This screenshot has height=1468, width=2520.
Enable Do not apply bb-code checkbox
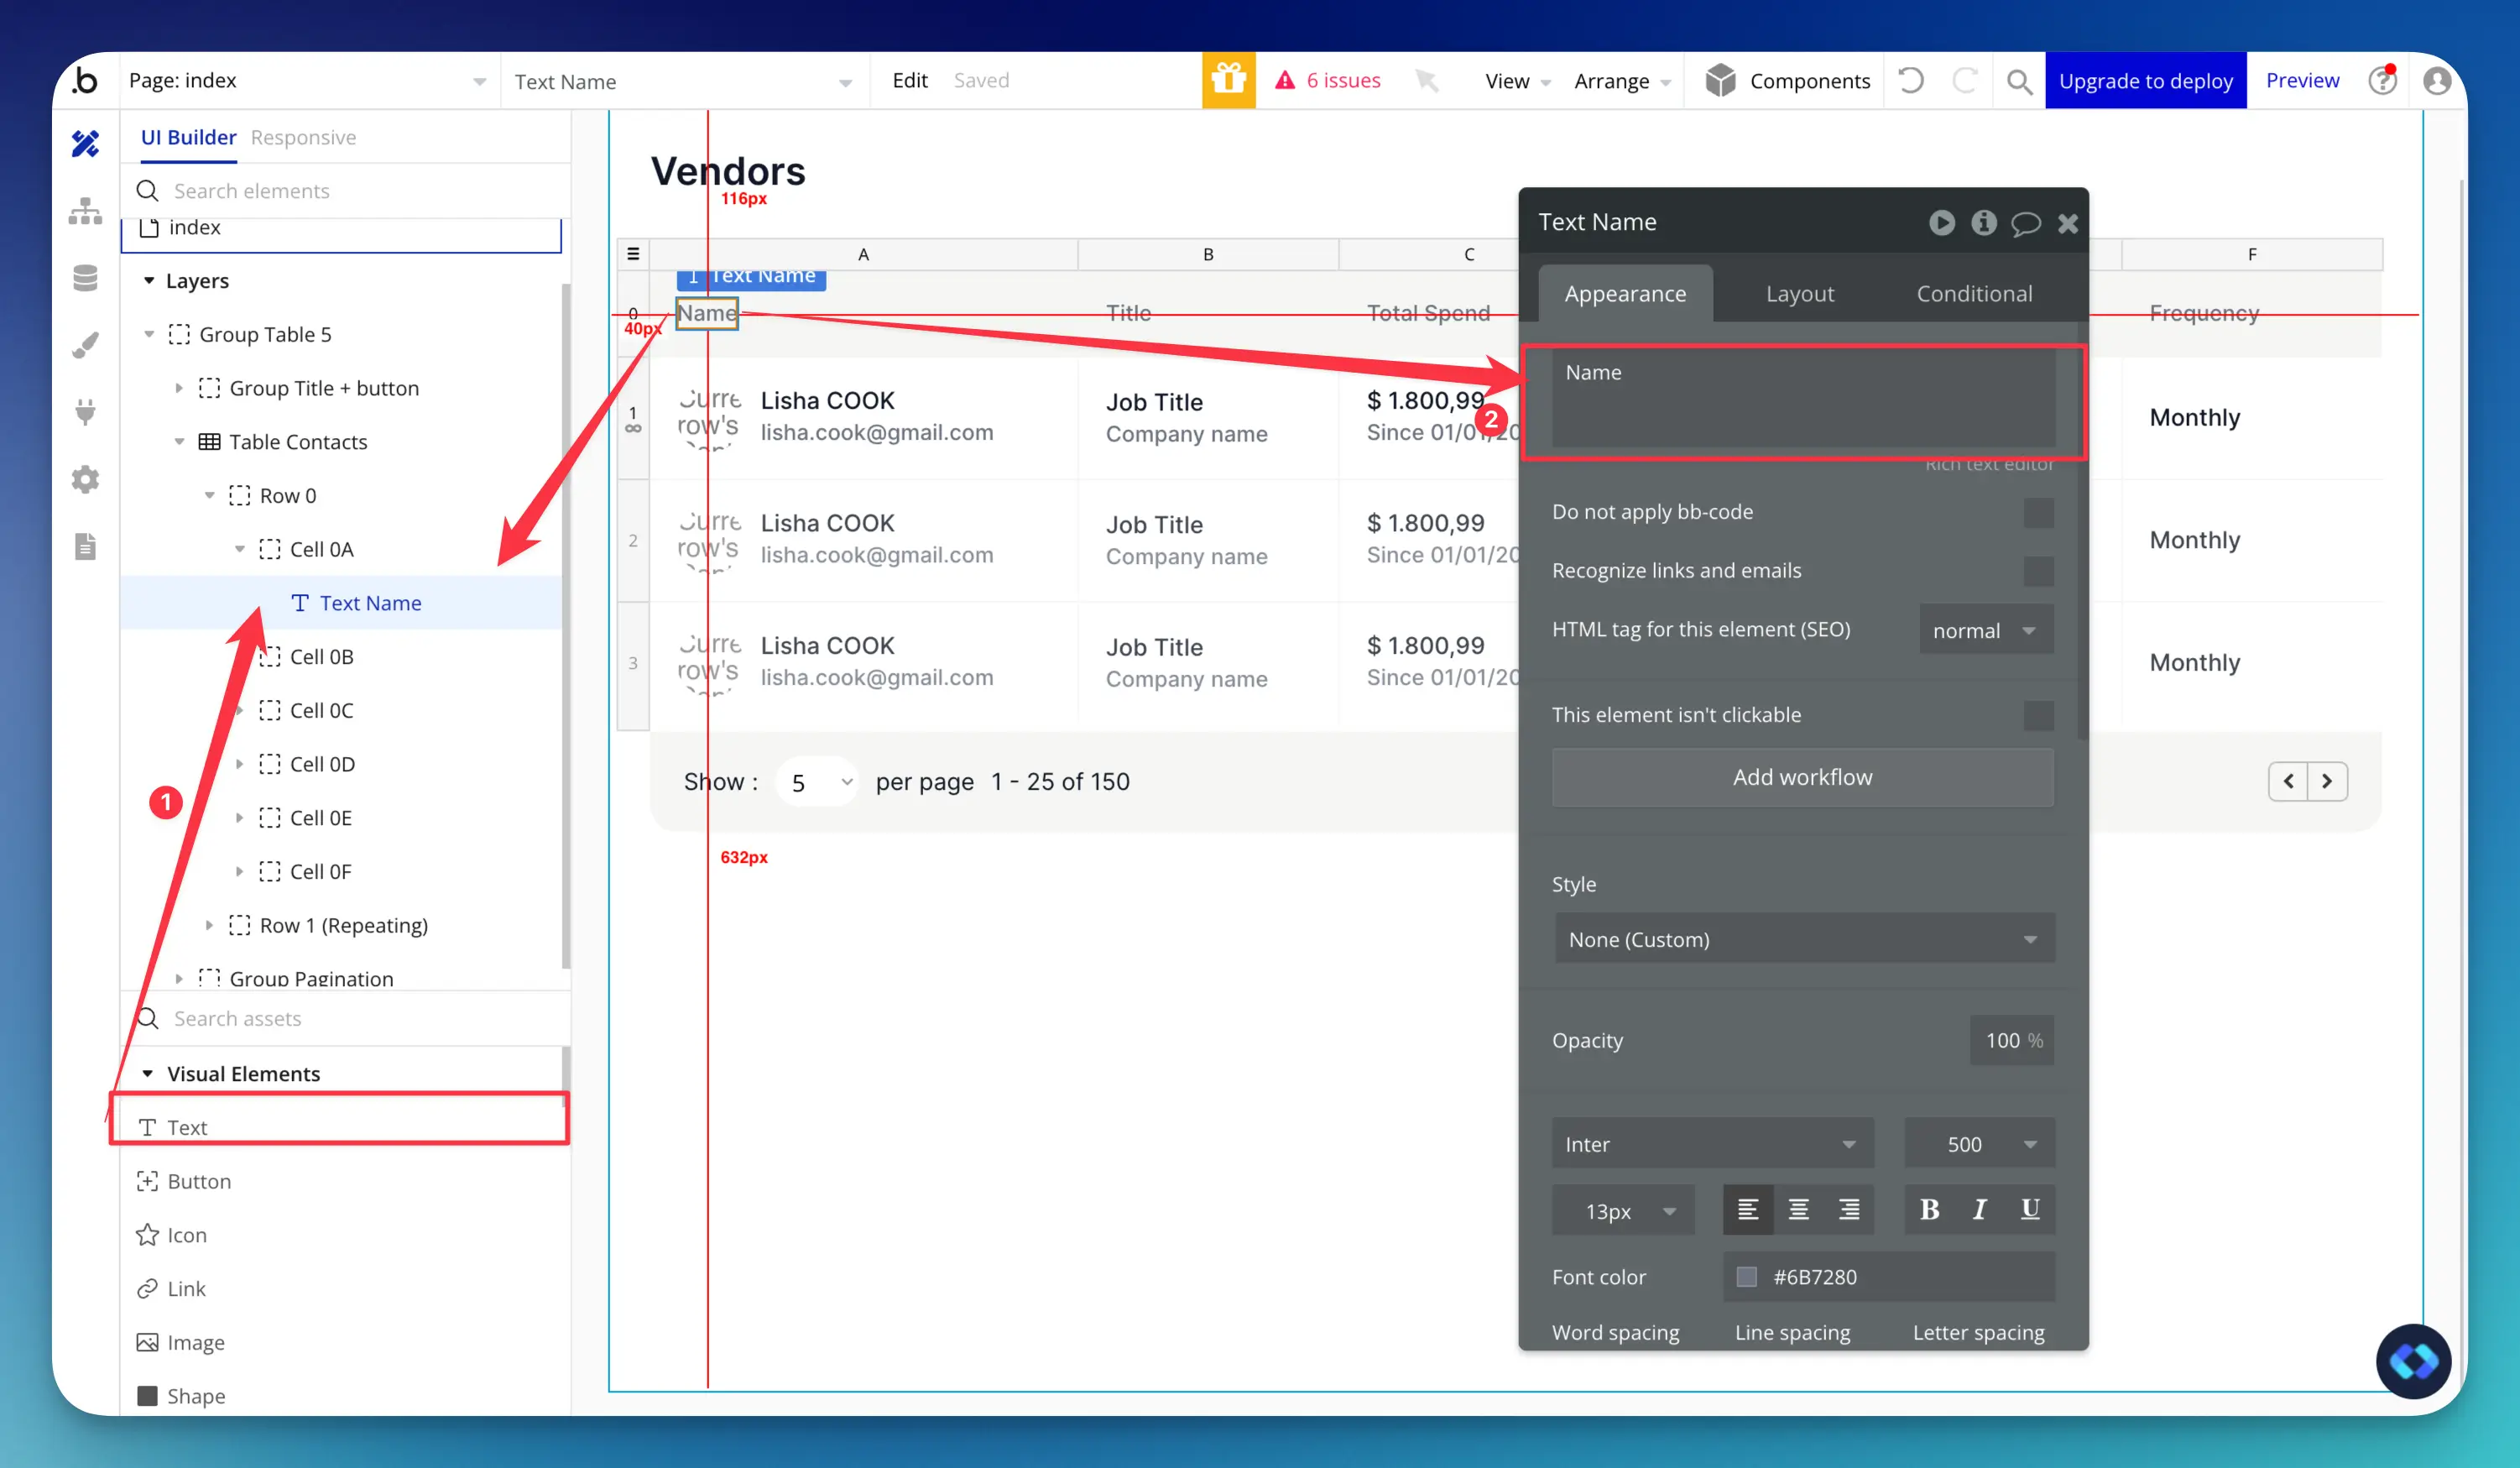point(2039,512)
